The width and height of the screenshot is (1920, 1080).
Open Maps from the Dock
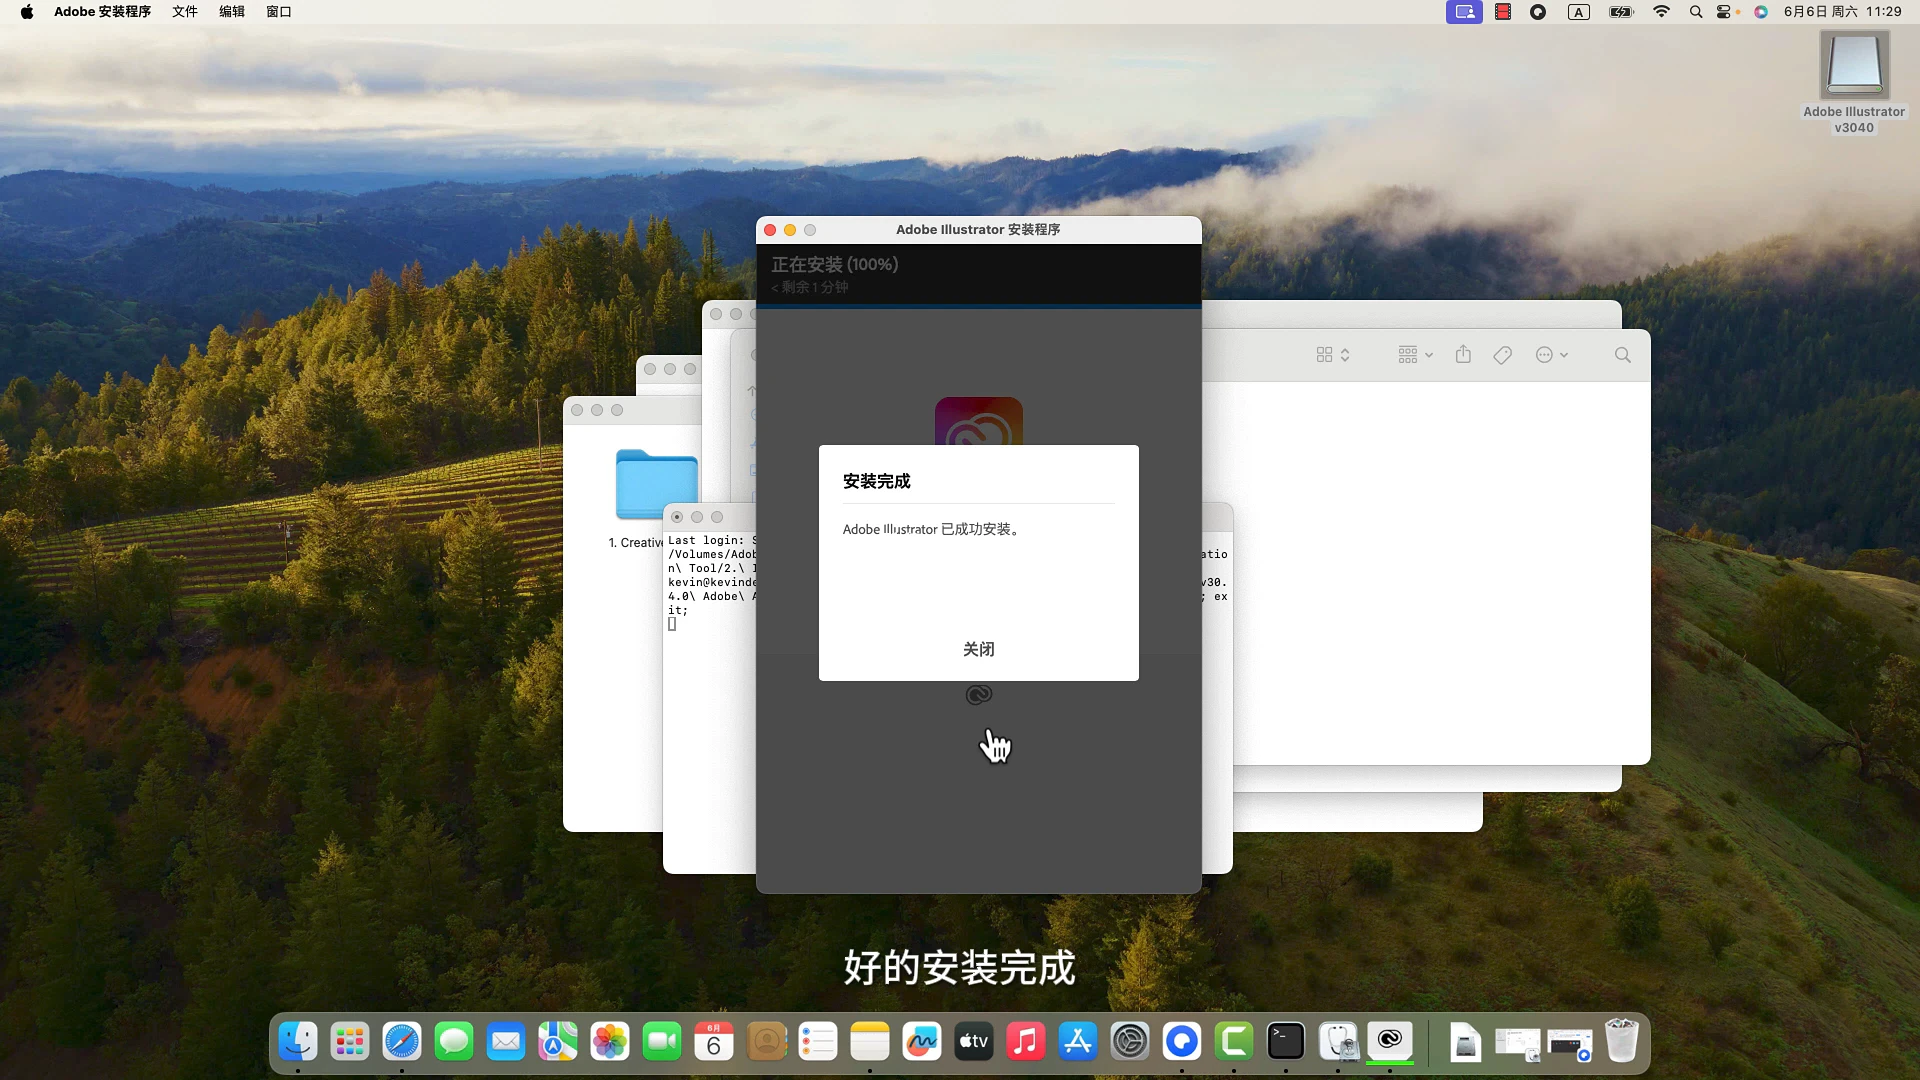click(x=558, y=1042)
